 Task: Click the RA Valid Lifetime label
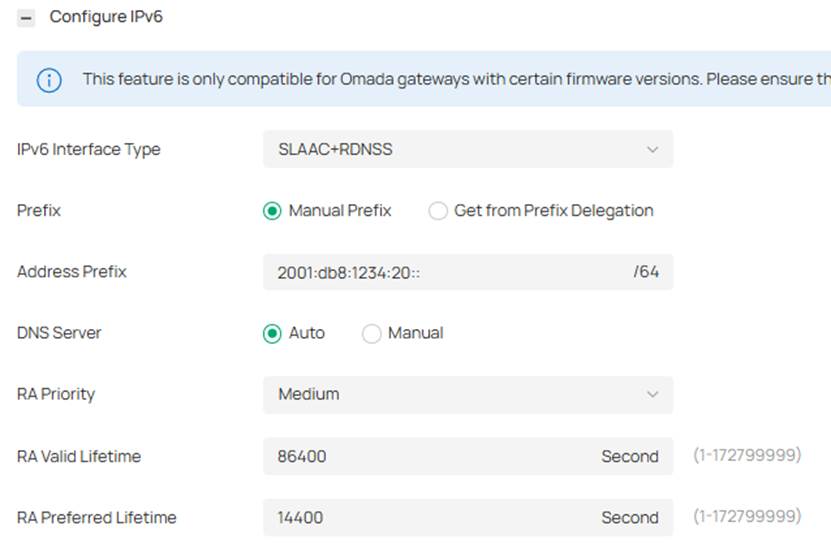click(x=79, y=456)
